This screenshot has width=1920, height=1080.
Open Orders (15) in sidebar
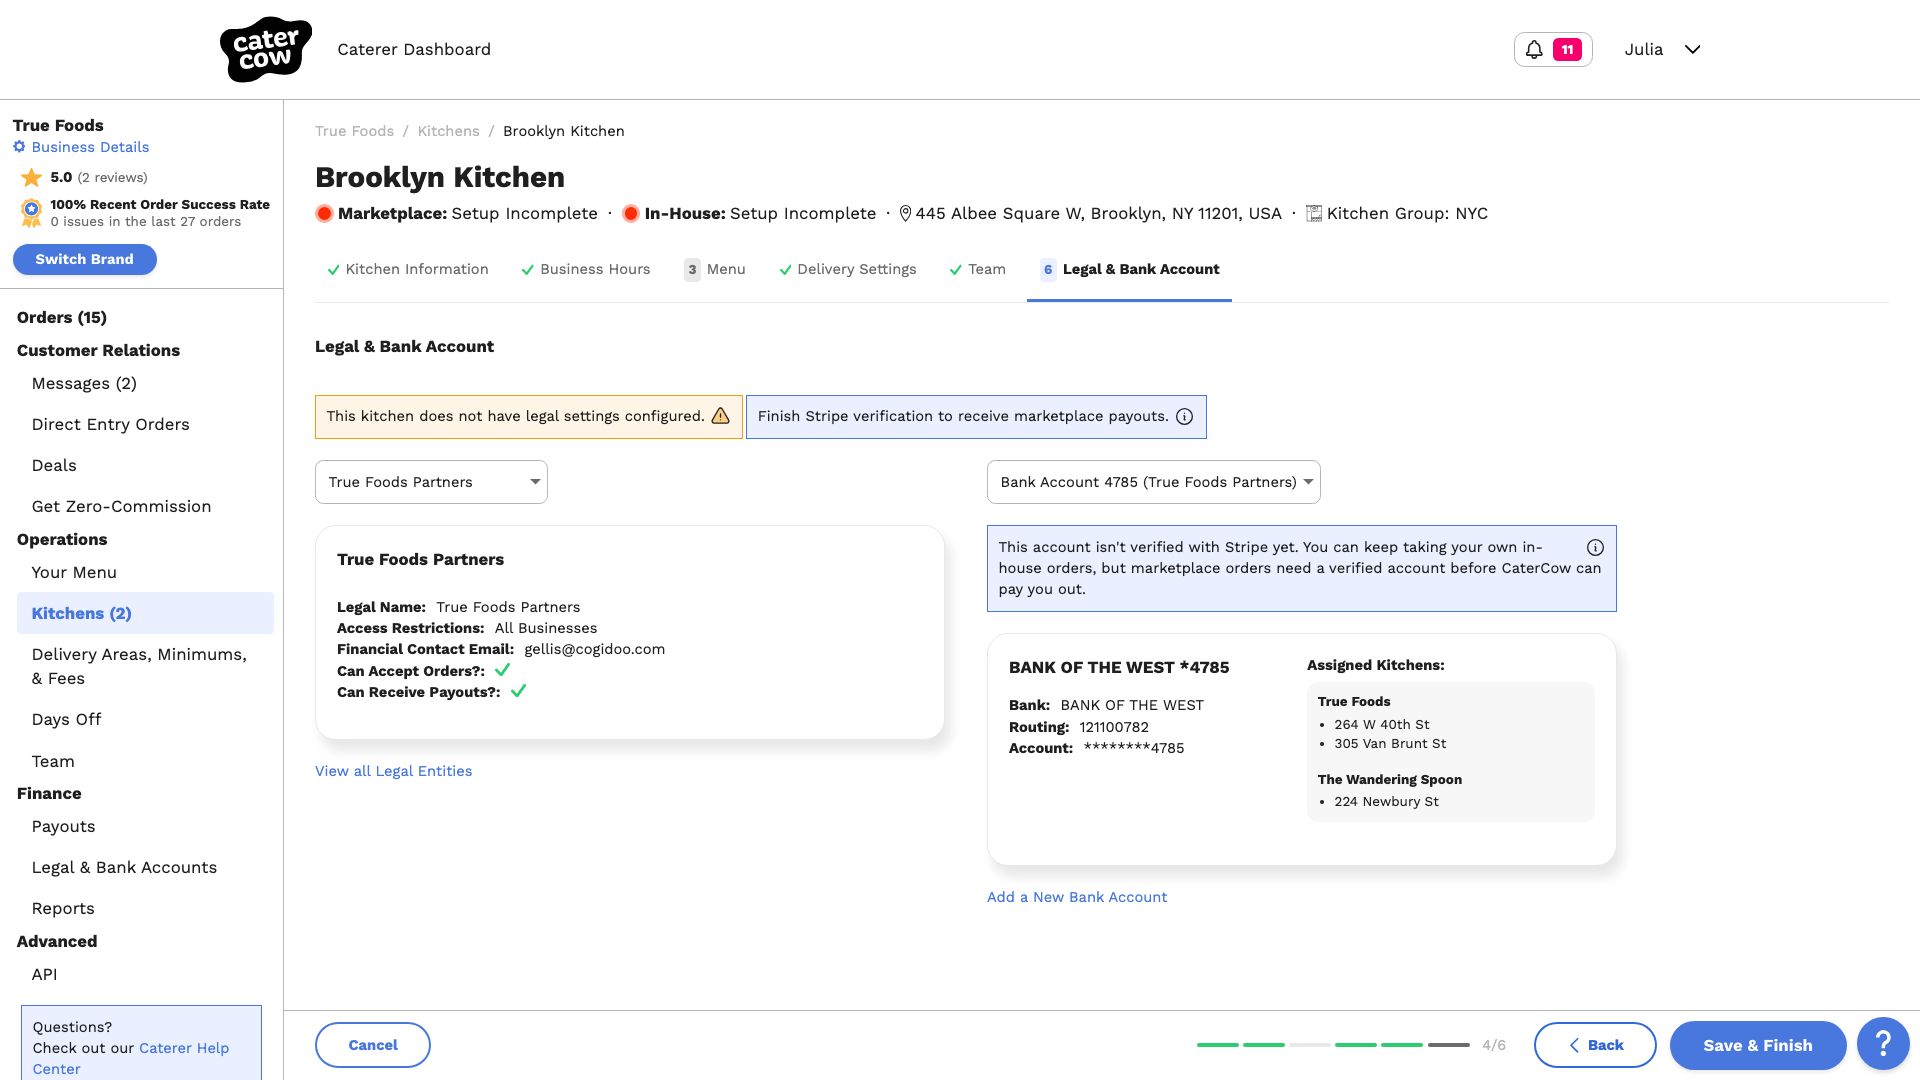point(62,317)
